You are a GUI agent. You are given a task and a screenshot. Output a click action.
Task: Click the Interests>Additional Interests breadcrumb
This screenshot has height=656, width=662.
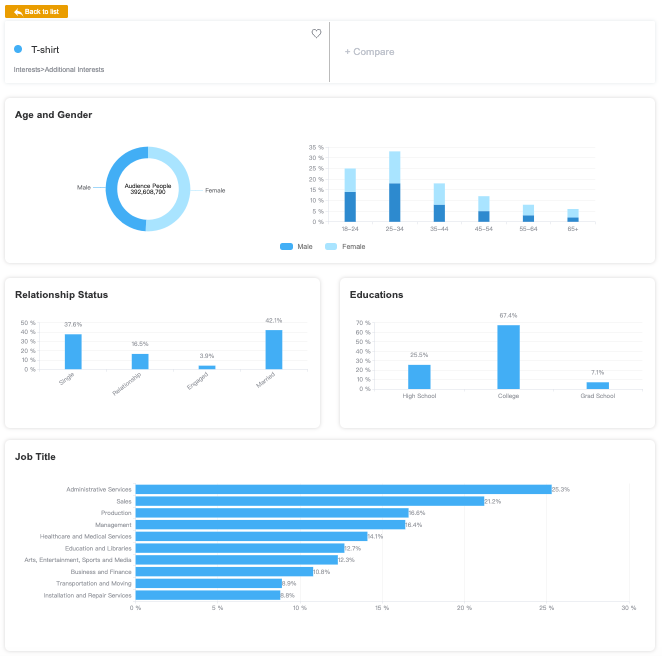[x=59, y=69]
